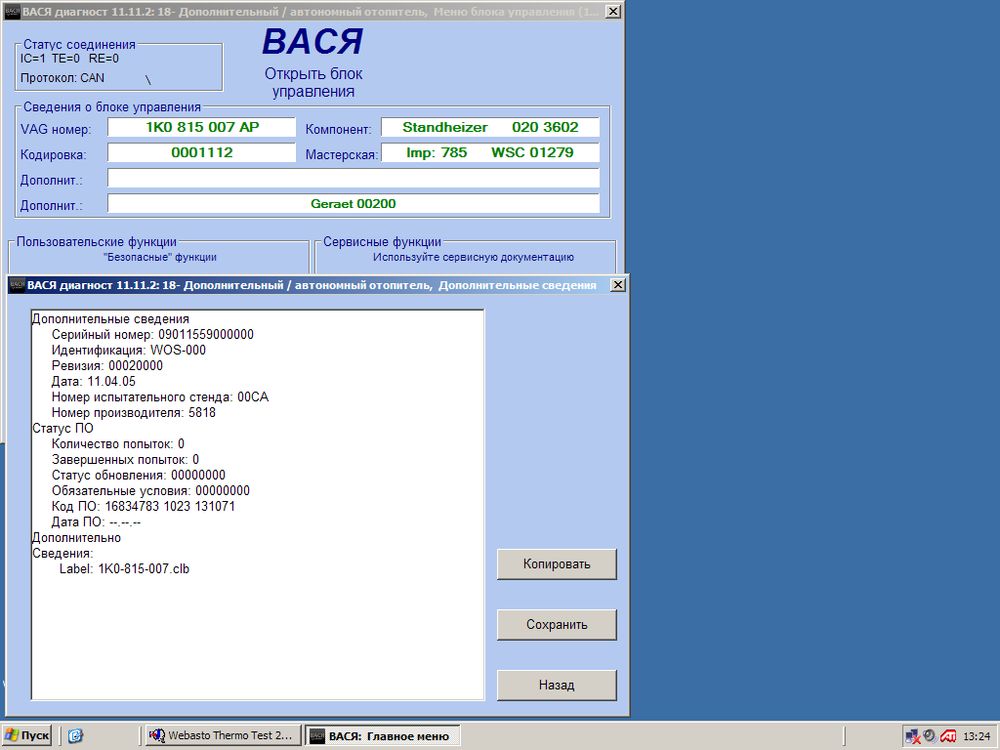Image resolution: width=1000 pixels, height=750 pixels.
Task: Click the Дата ПО line
Action: pyautogui.click(x=96, y=522)
